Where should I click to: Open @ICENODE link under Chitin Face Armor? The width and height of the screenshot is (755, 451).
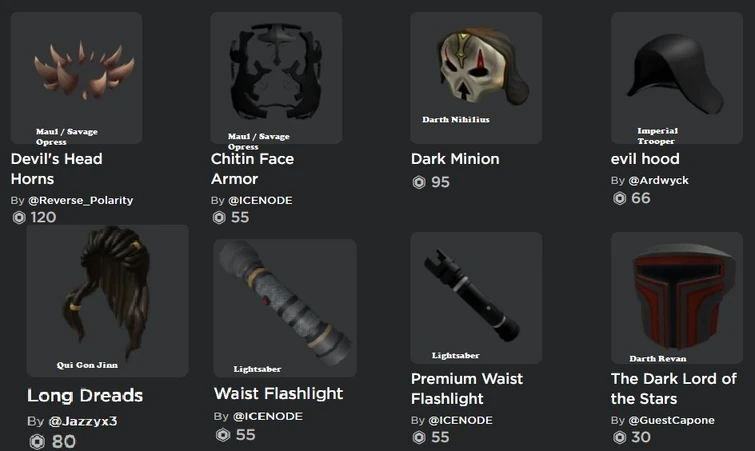point(260,200)
